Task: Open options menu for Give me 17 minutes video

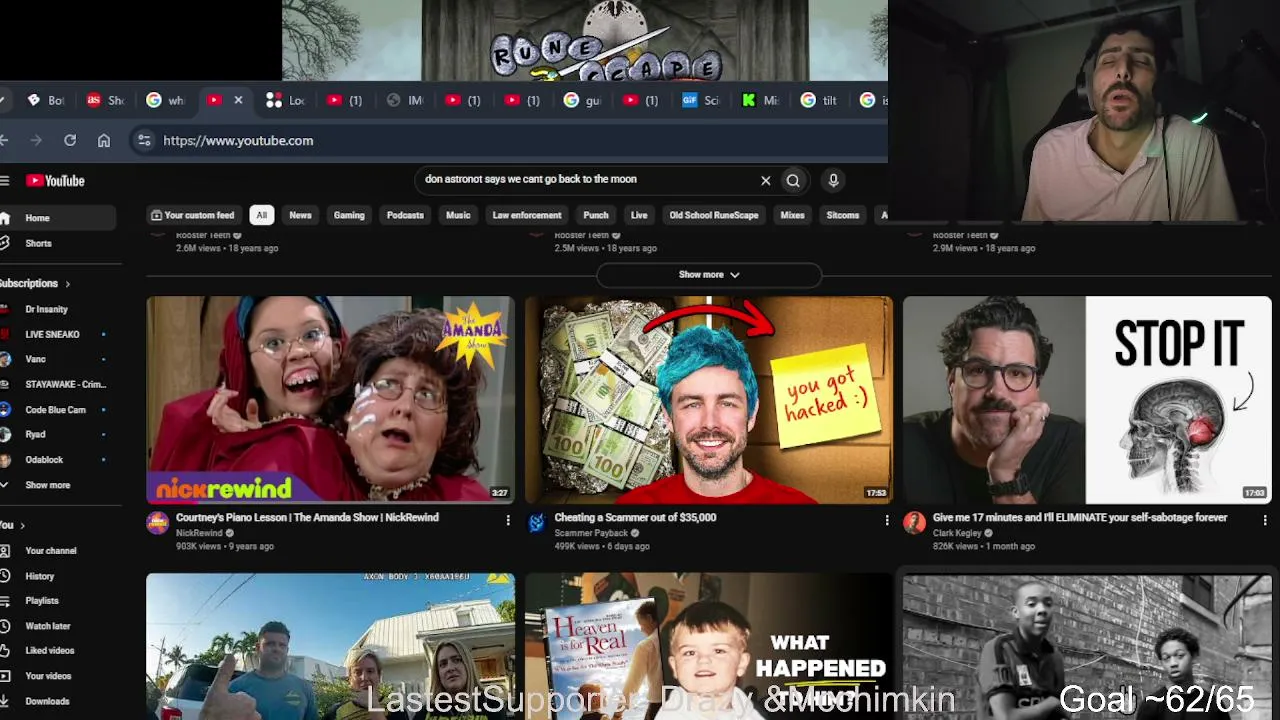Action: pyautogui.click(x=1264, y=520)
